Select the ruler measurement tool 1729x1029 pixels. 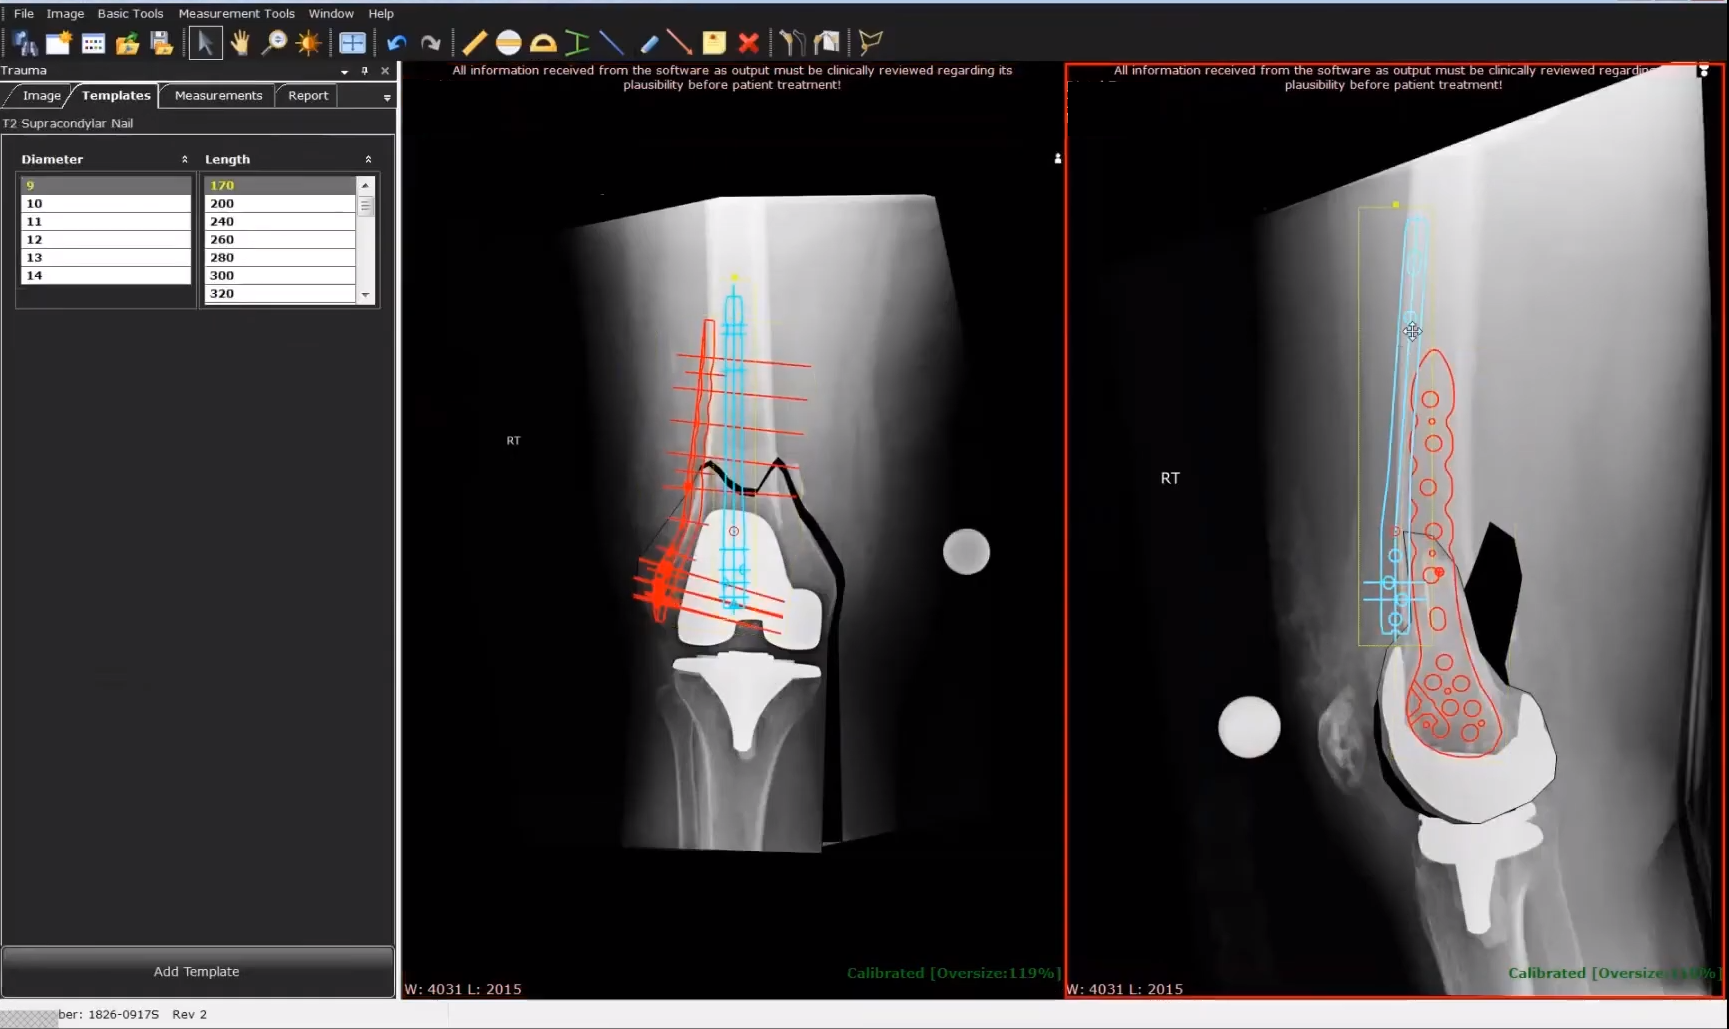point(475,42)
